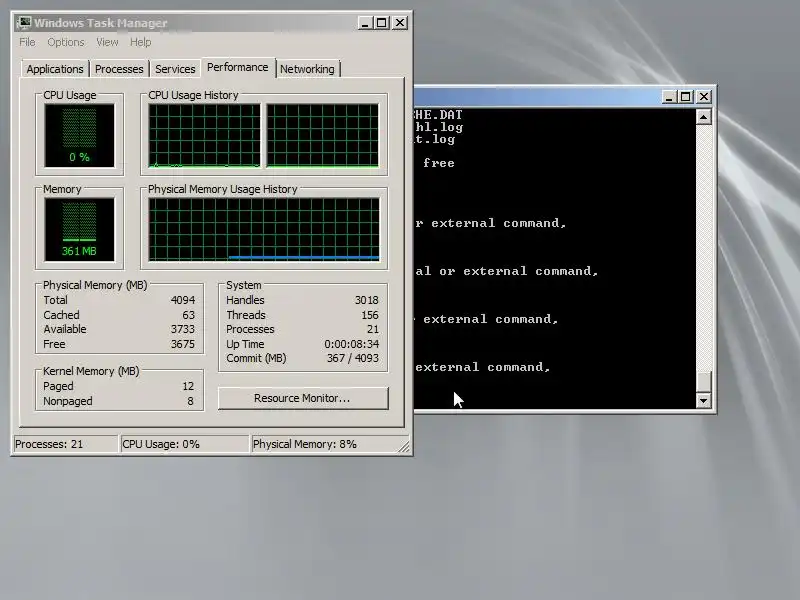Close the command prompt window
Viewport: 800px width, 600px height.
(704, 96)
